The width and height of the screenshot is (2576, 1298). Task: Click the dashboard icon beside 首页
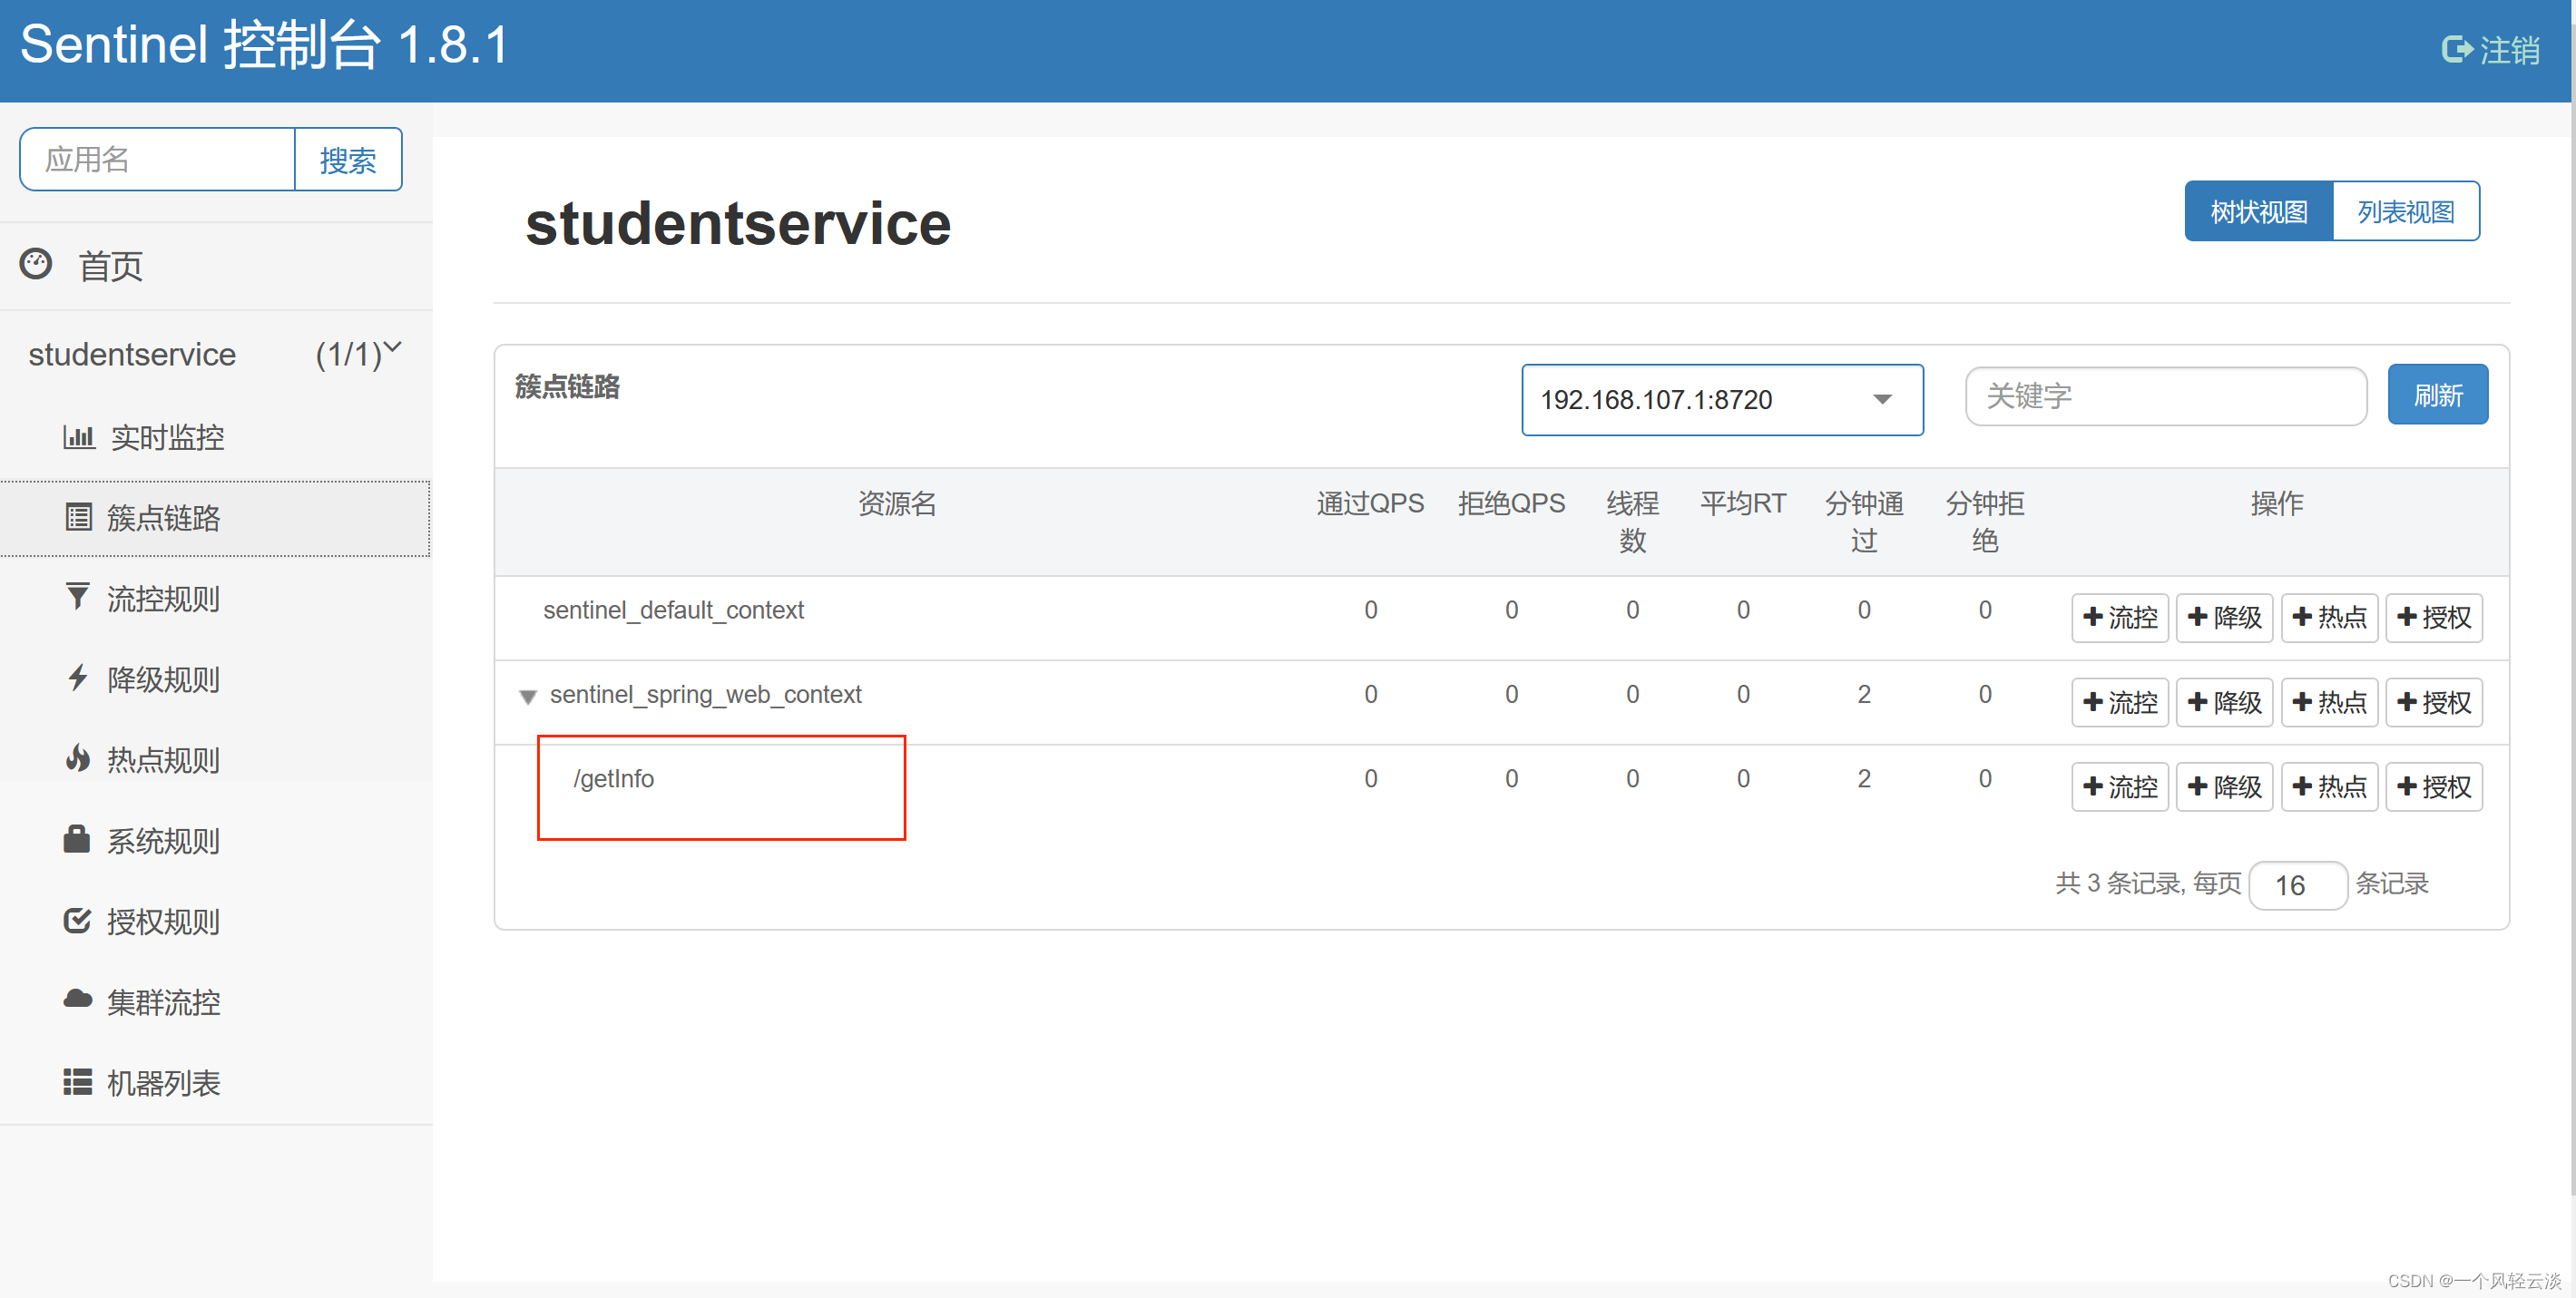tap(36, 264)
